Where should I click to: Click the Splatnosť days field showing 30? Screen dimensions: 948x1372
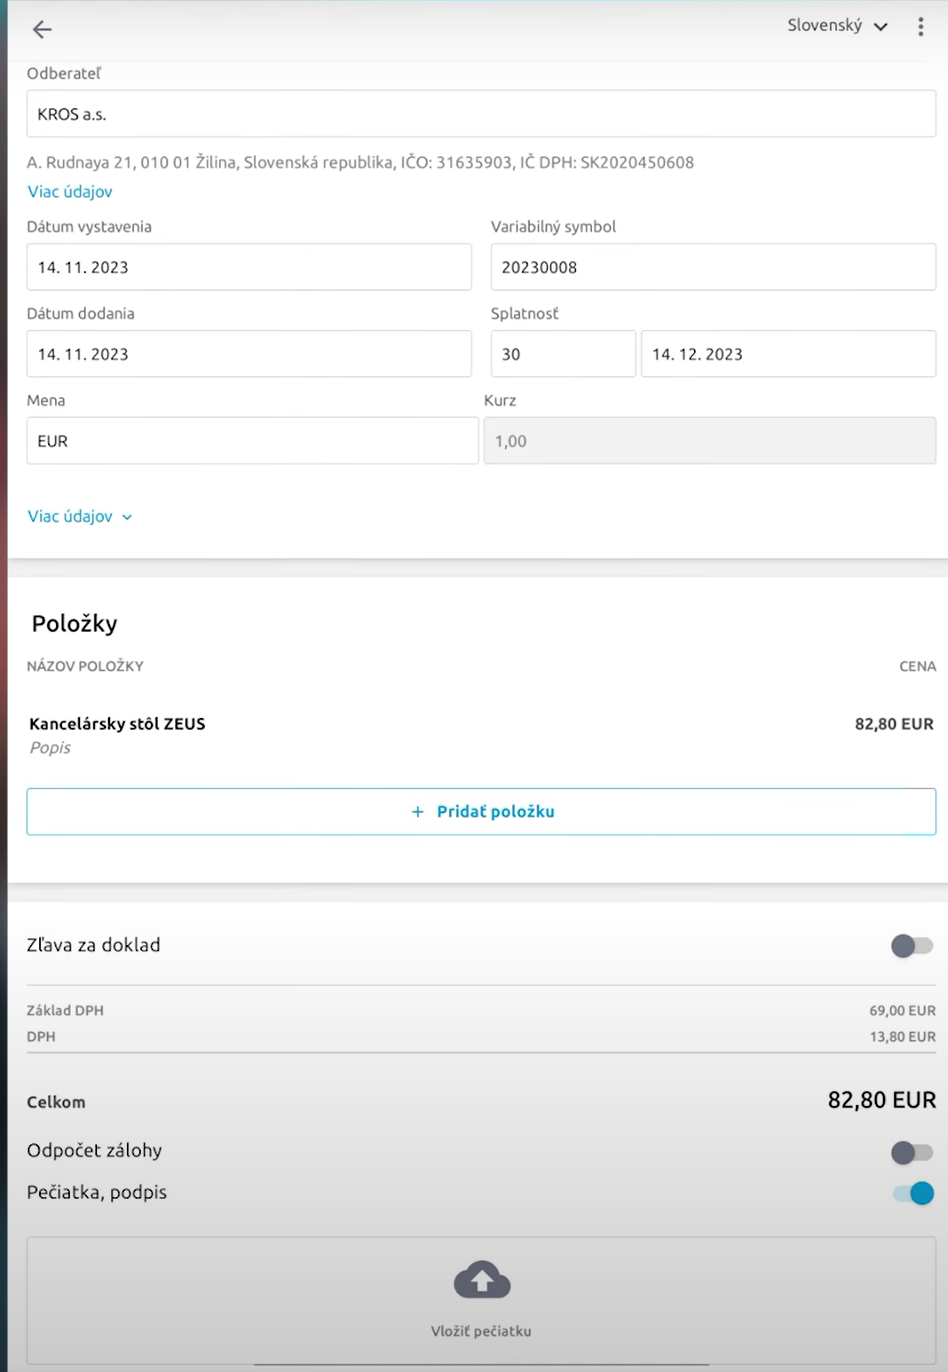pos(563,354)
